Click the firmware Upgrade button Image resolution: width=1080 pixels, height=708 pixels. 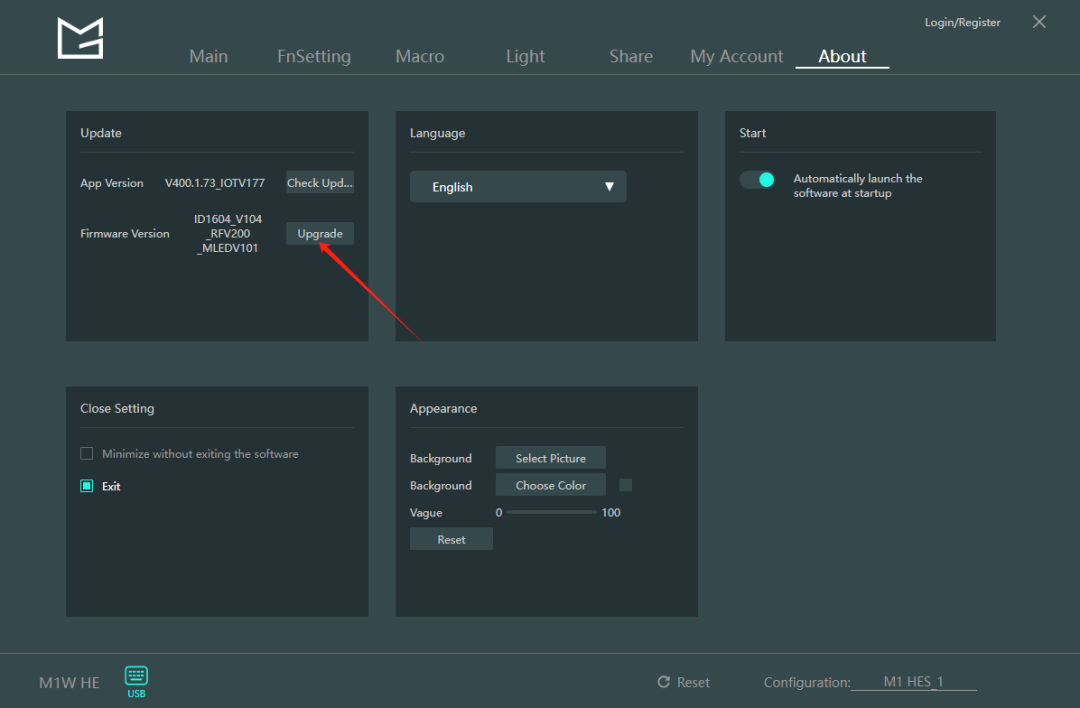coord(320,233)
